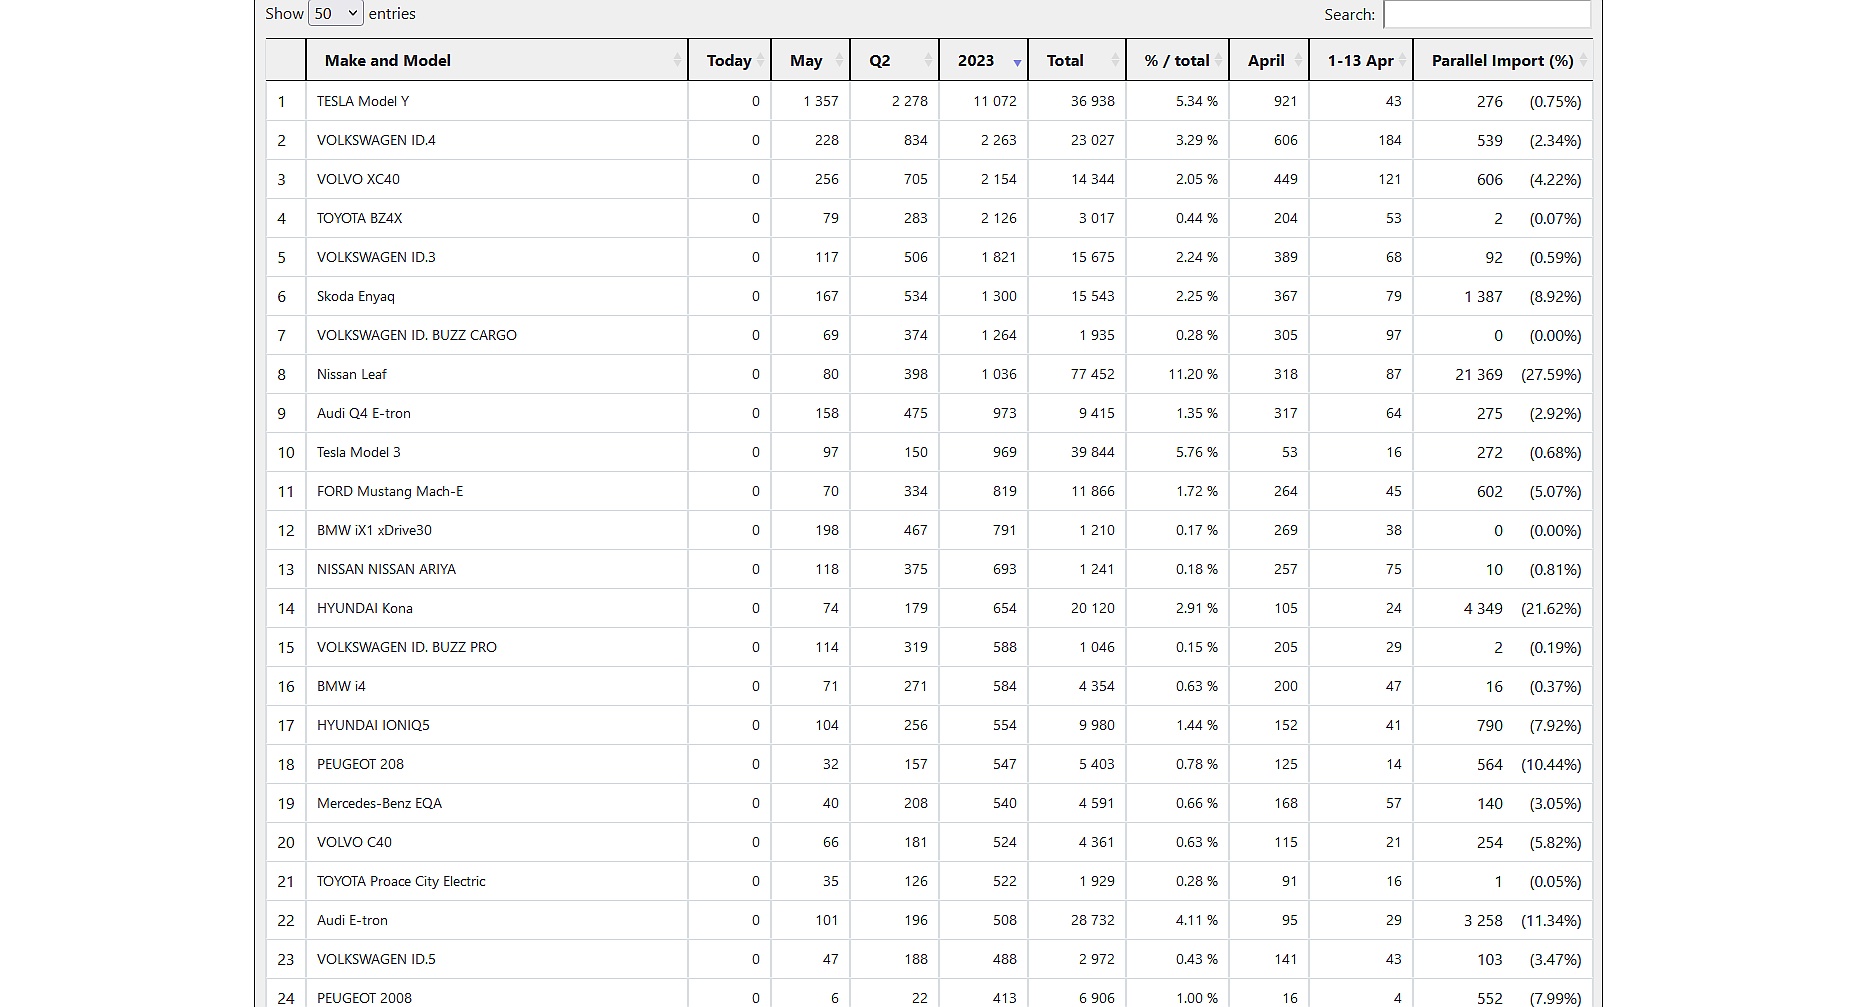
Task: Click VOLKSWAGEN ID.4 model name
Action: (376, 140)
